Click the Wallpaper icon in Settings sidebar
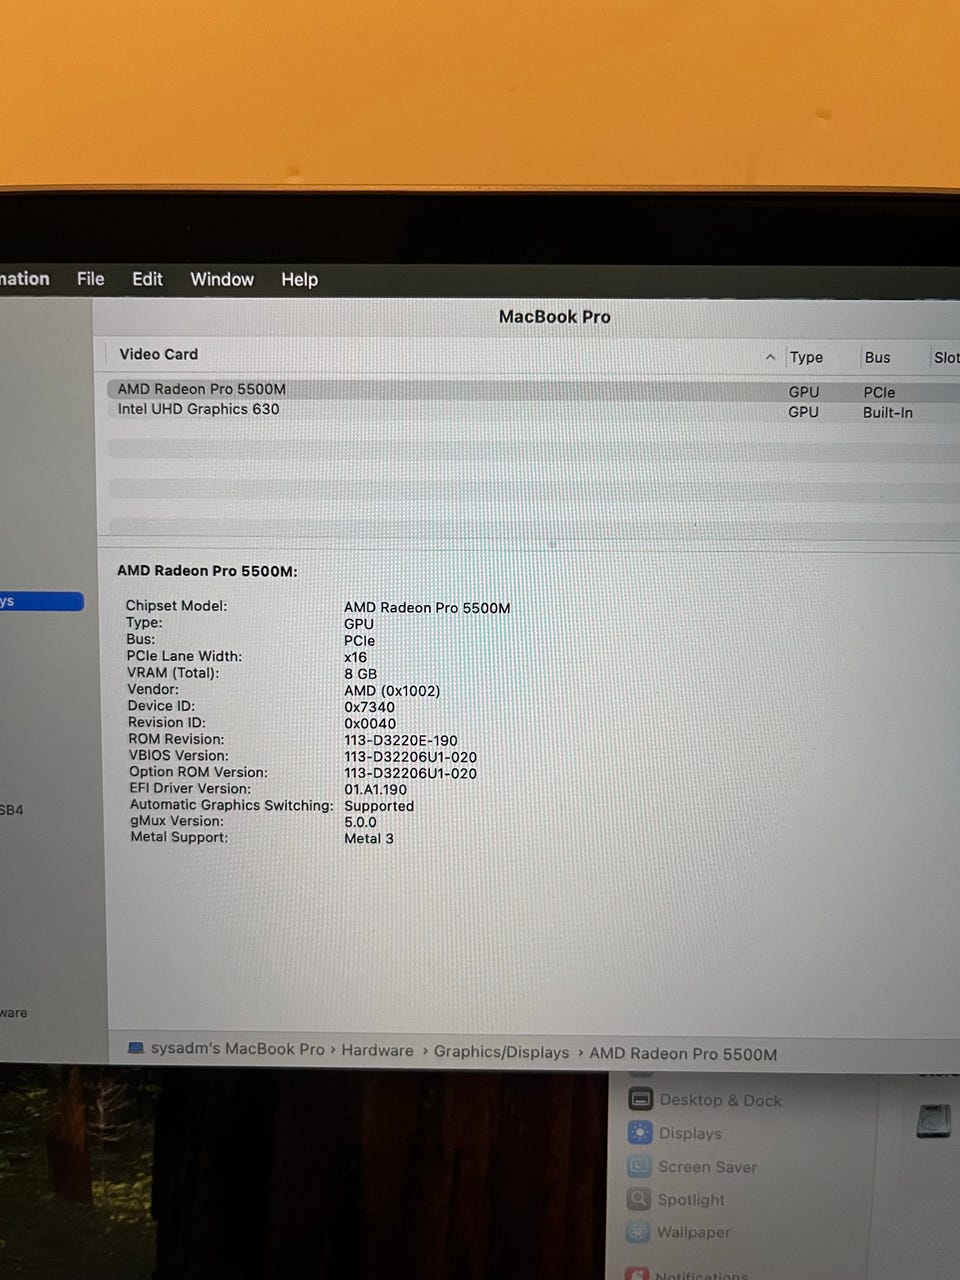The image size is (960, 1280). pos(638,1231)
